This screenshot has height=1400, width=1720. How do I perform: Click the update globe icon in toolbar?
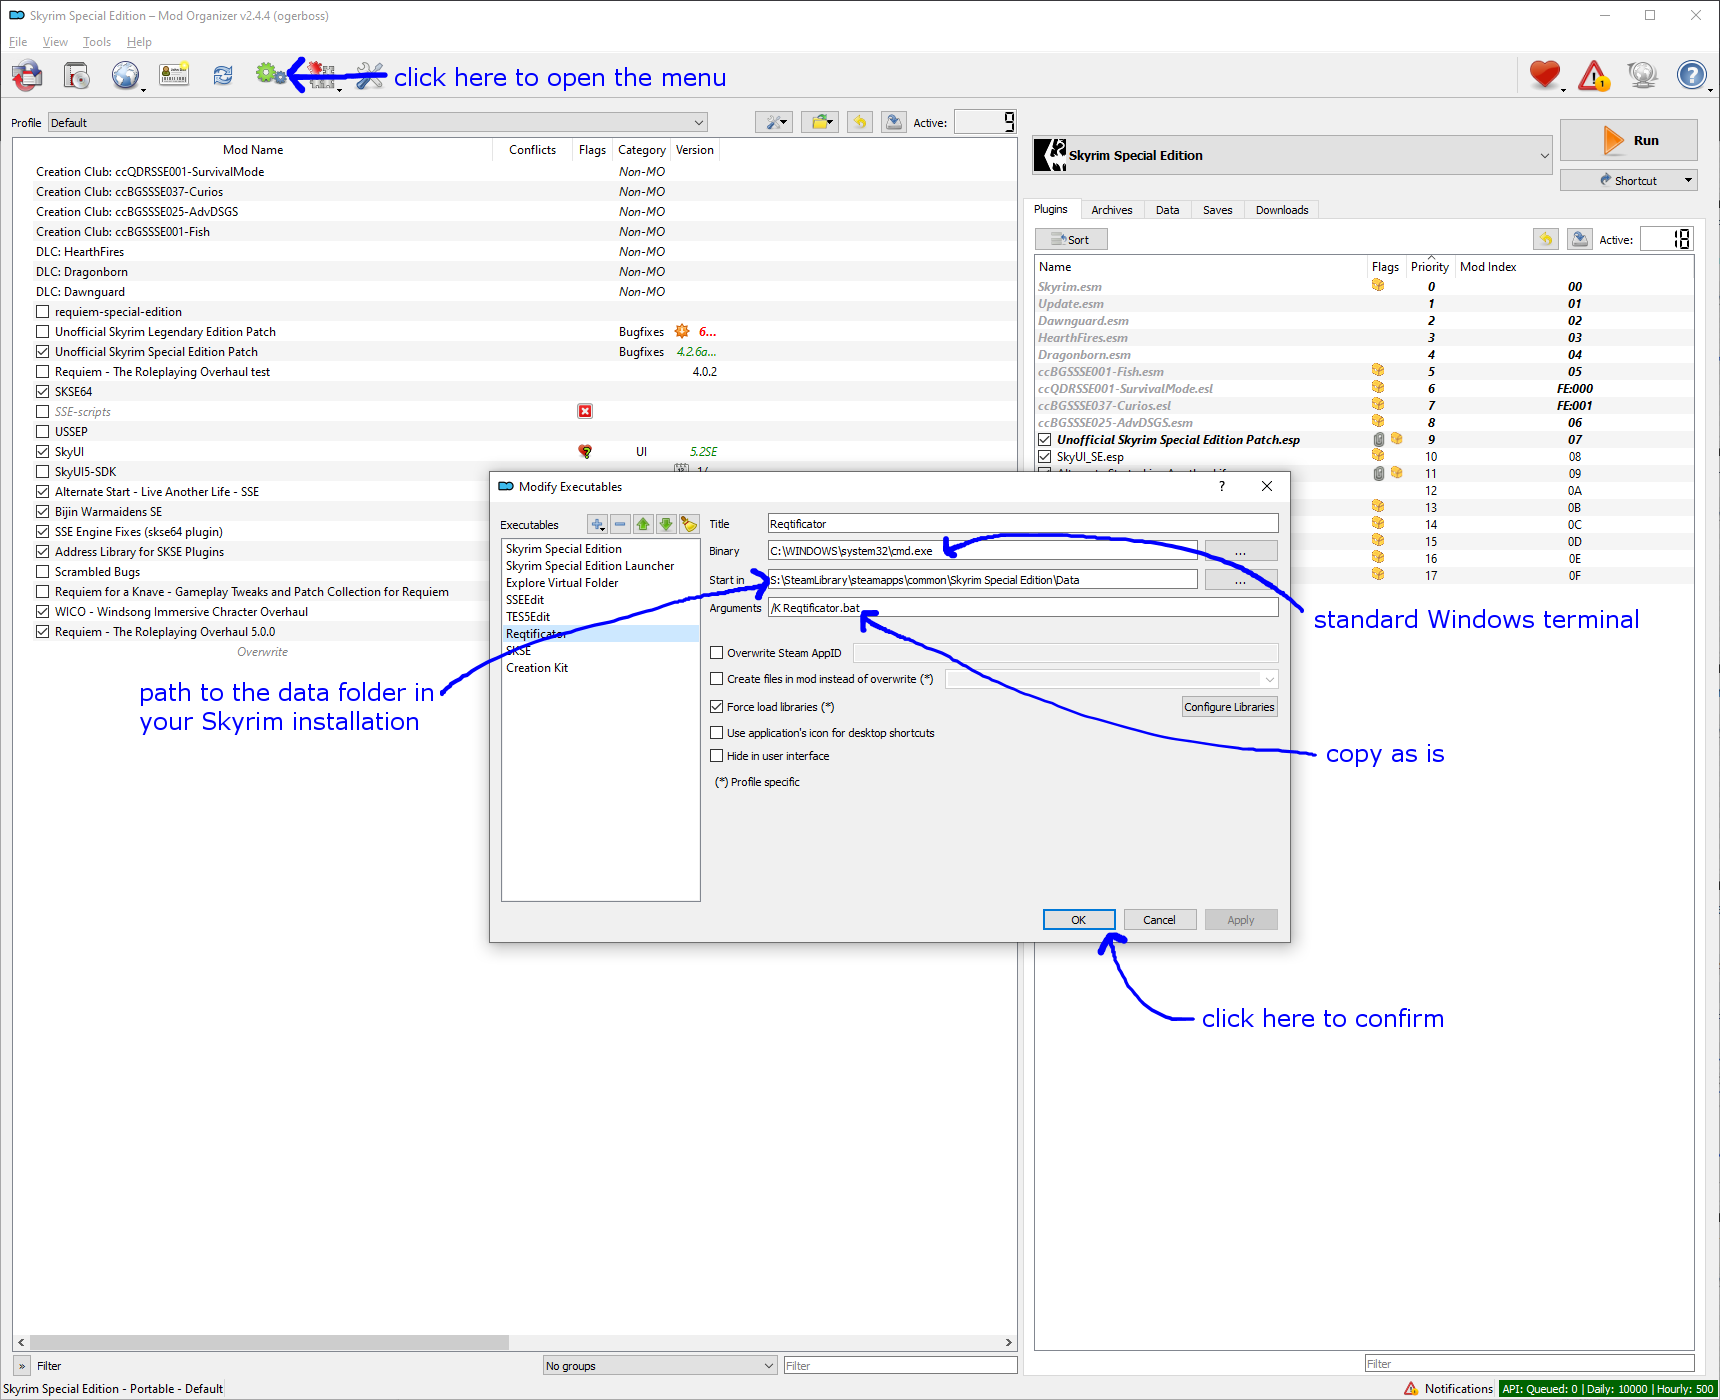click(x=1642, y=75)
